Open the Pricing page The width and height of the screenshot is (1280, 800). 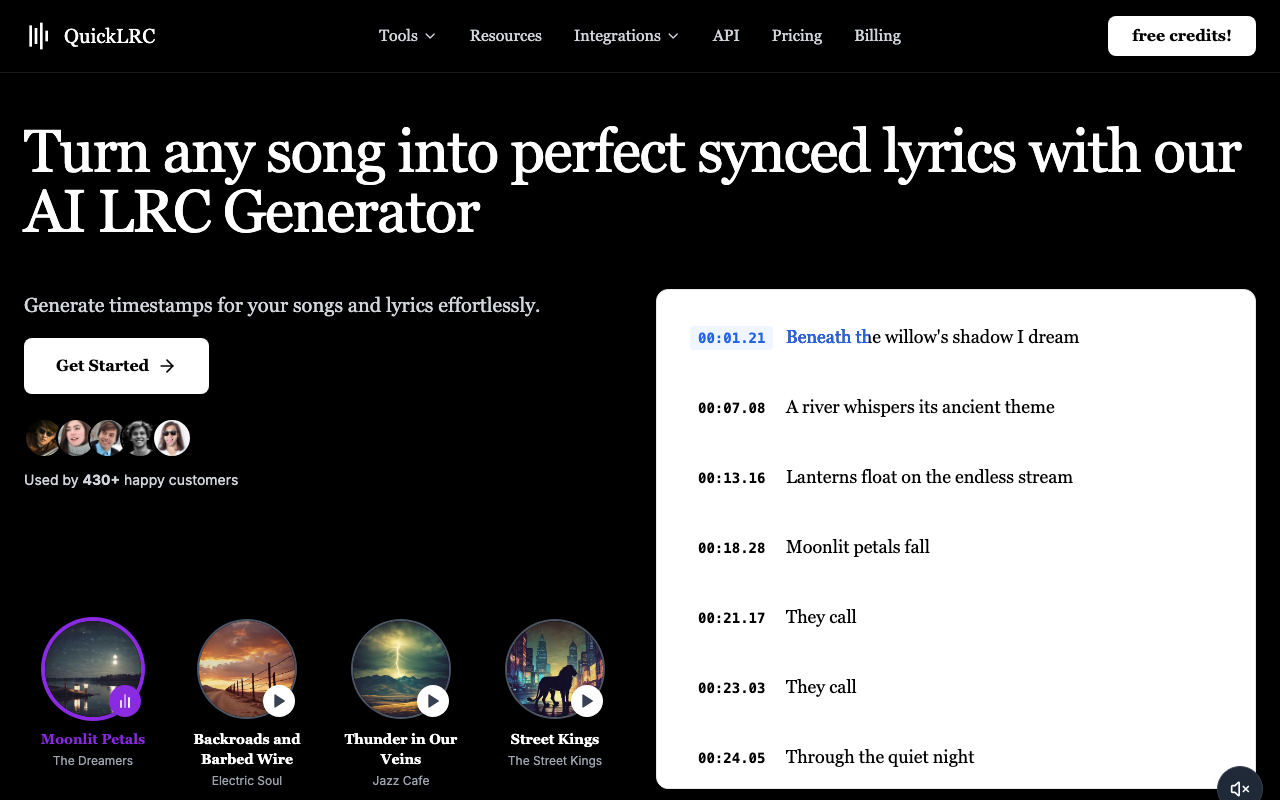[x=797, y=36]
